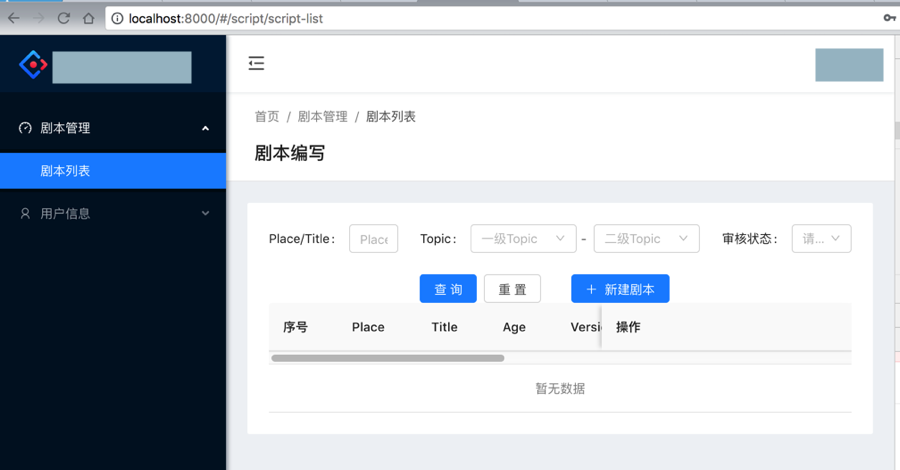Click the Title column header
The width and height of the screenshot is (900, 470).
click(444, 327)
